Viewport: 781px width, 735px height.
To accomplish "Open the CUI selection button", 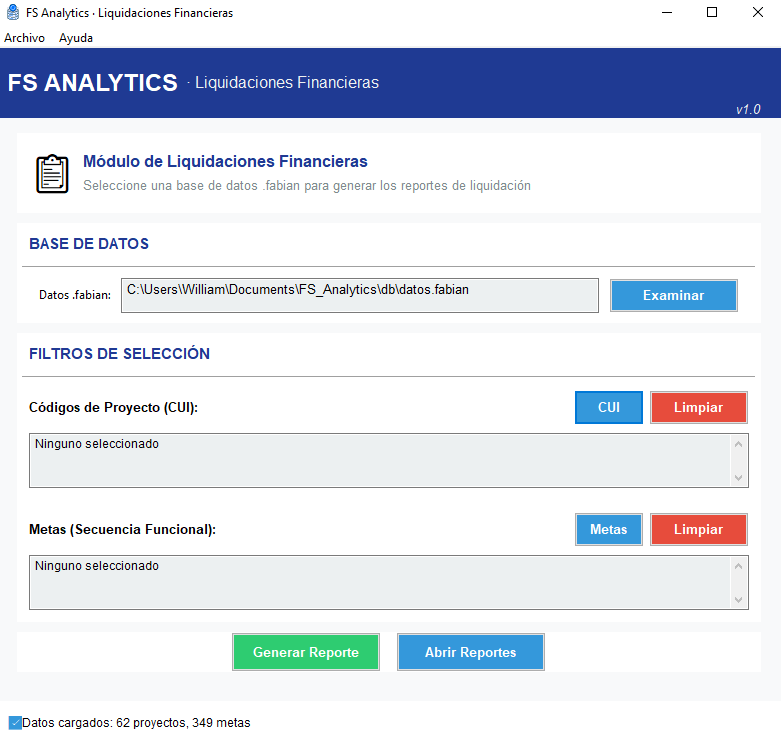I will pyautogui.click(x=609, y=407).
